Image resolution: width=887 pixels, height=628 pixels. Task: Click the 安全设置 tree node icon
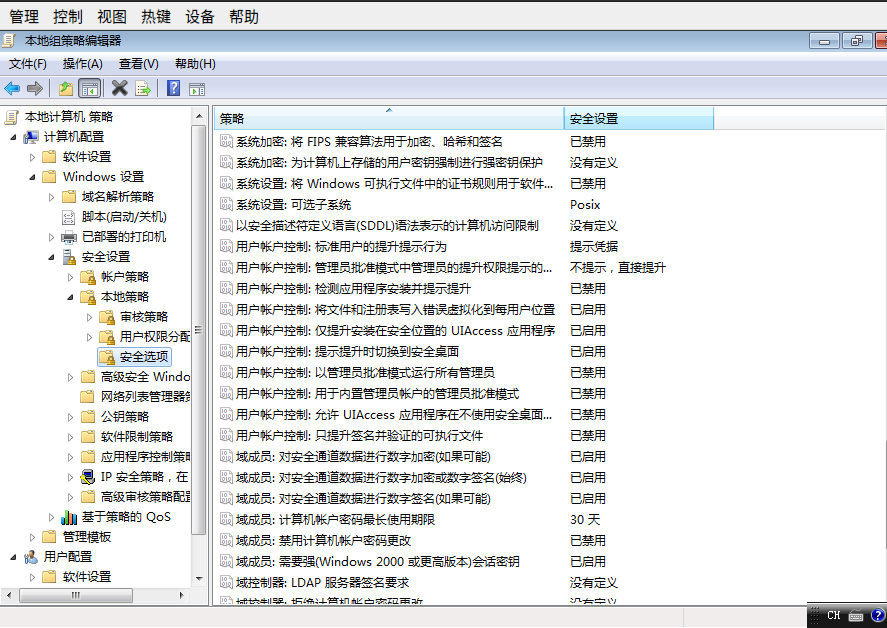[69, 257]
